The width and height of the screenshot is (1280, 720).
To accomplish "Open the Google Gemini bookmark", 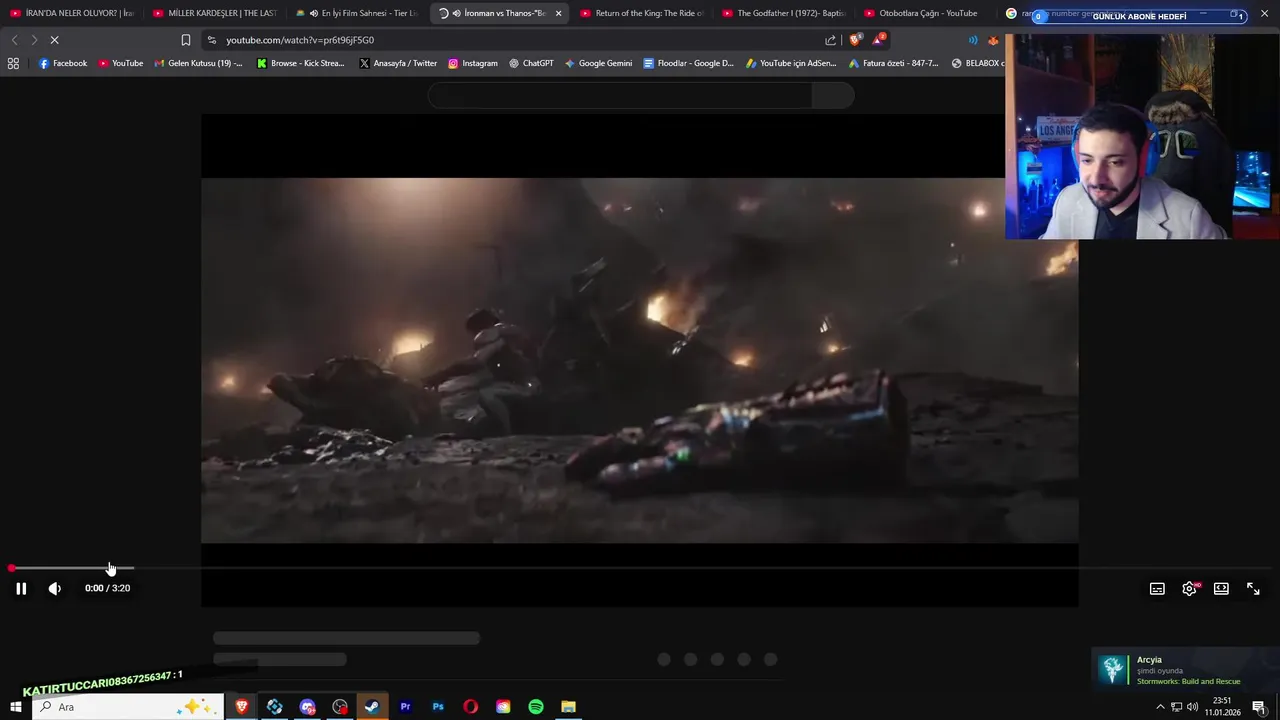I will tap(598, 63).
